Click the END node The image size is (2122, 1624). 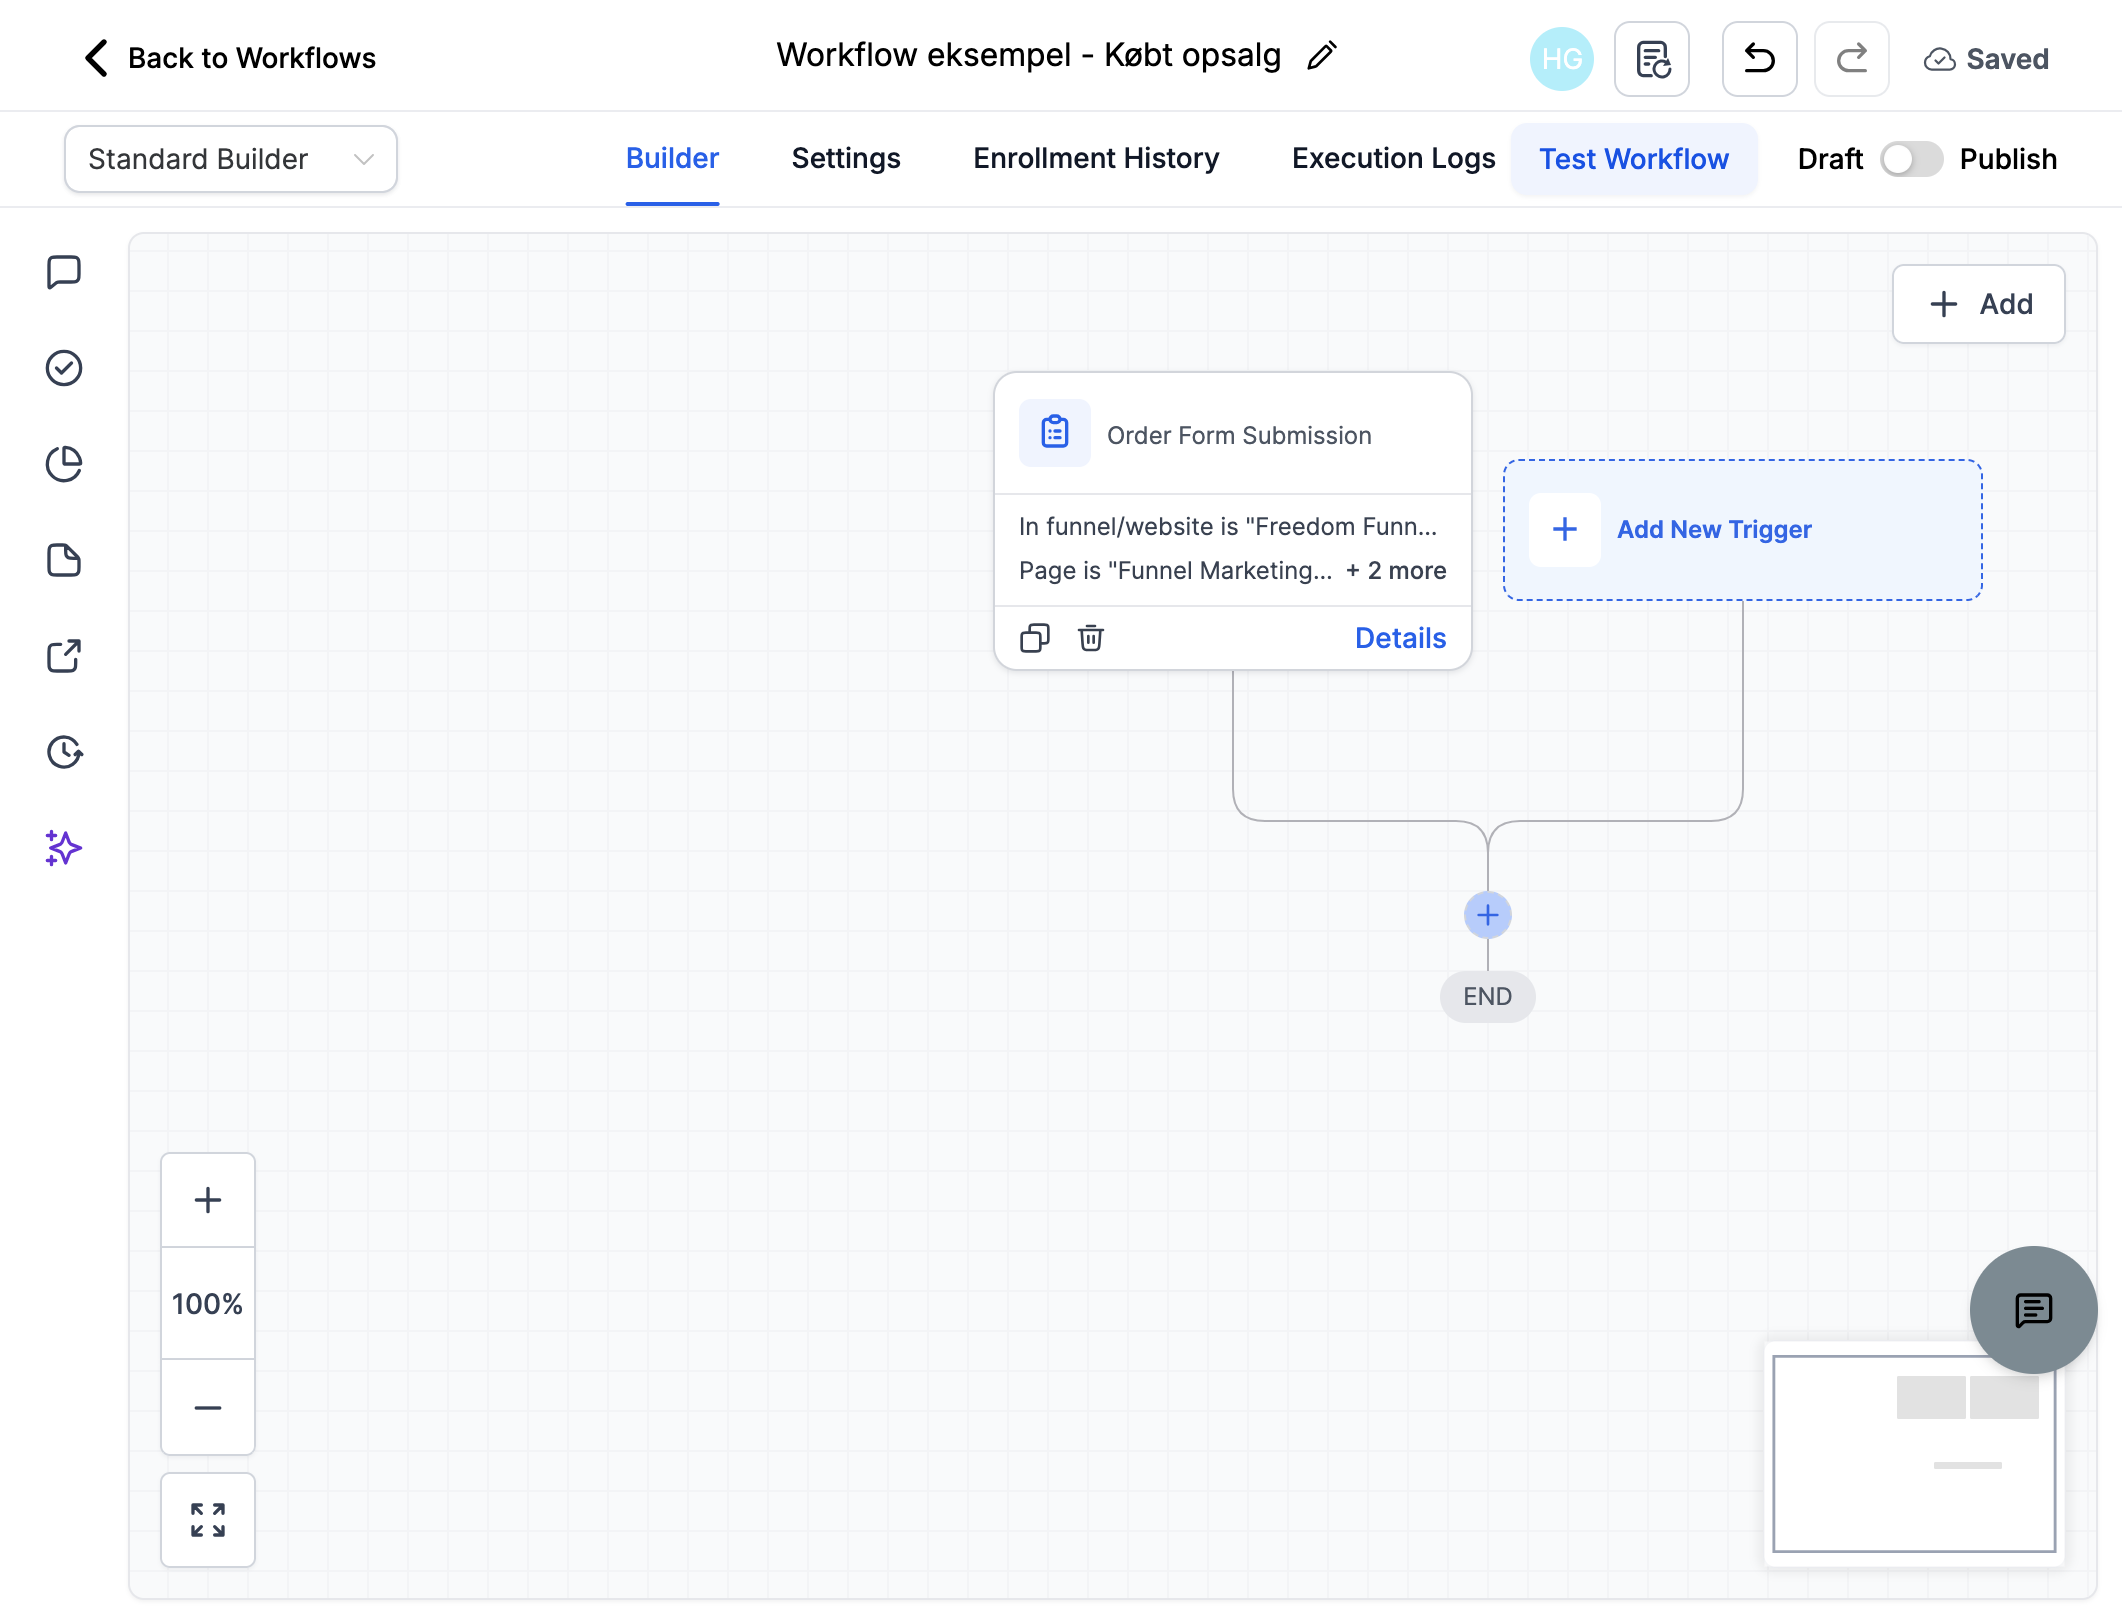click(x=1488, y=996)
